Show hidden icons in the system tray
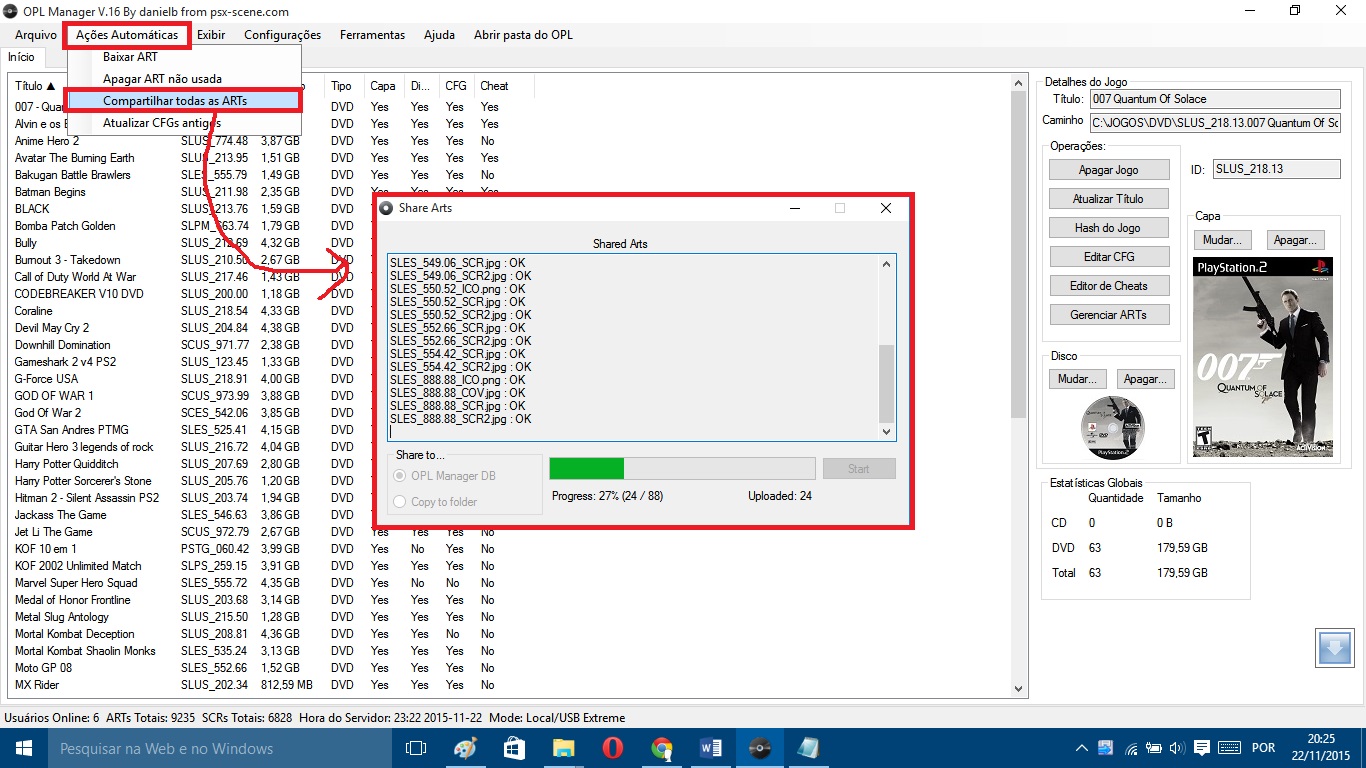The image size is (1366, 768). tap(1083, 748)
